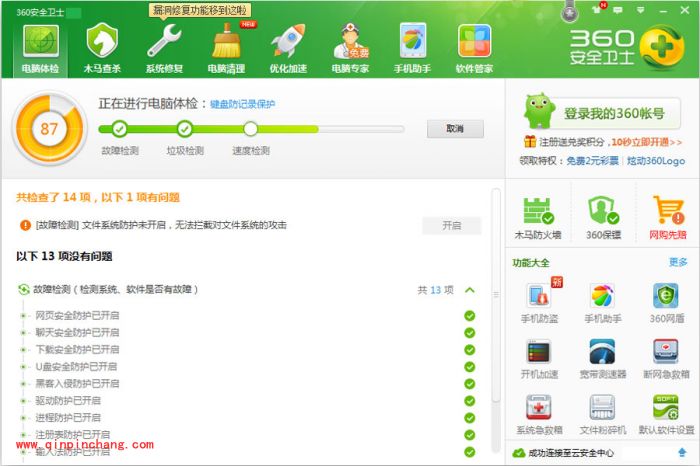This screenshot has width=700, height=466.
Task: Open the skin shirt icon in title bar
Action: tap(597, 9)
